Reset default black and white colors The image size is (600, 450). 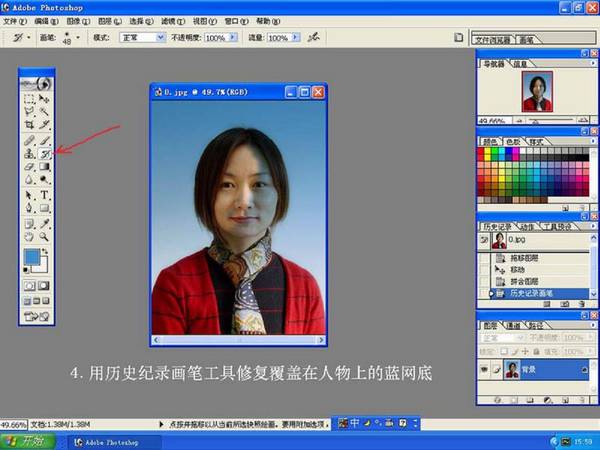tap(26, 270)
